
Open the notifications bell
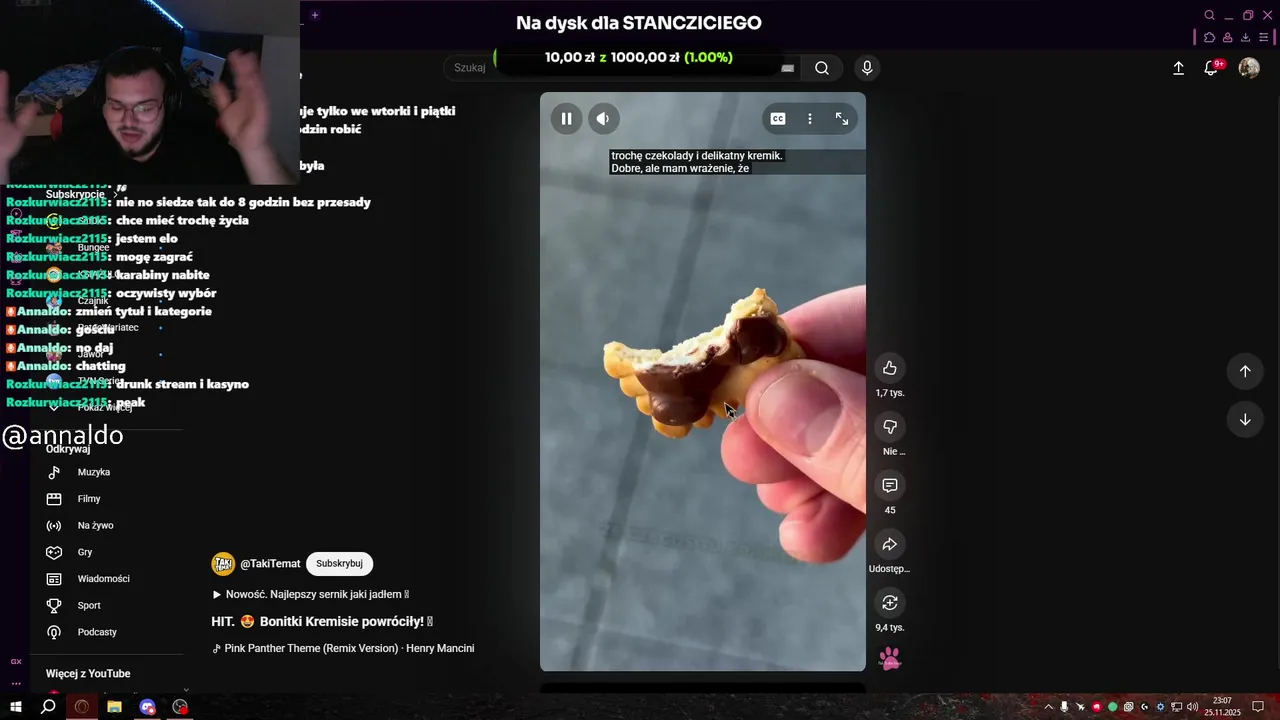point(1211,68)
